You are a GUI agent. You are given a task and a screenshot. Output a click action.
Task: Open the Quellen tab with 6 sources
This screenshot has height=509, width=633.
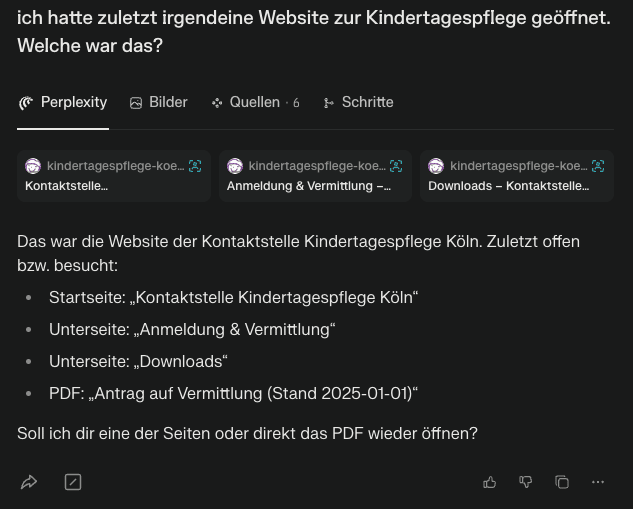click(x=256, y=103)
